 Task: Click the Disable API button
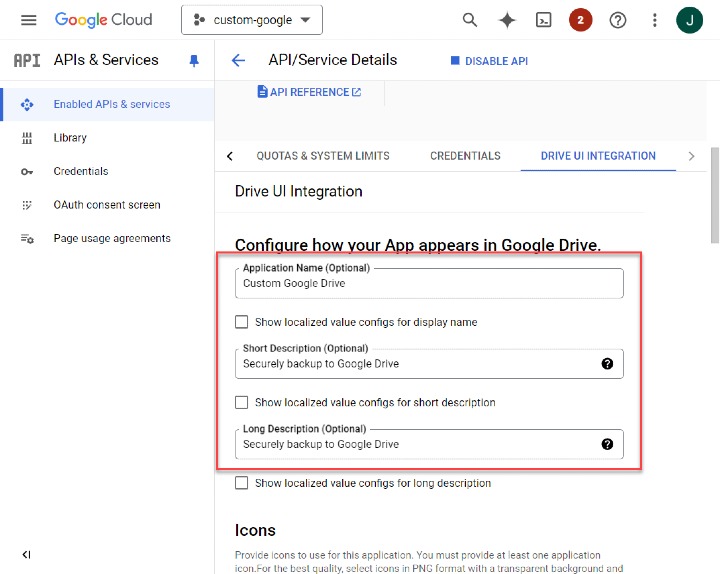click(x=489, y=61)
